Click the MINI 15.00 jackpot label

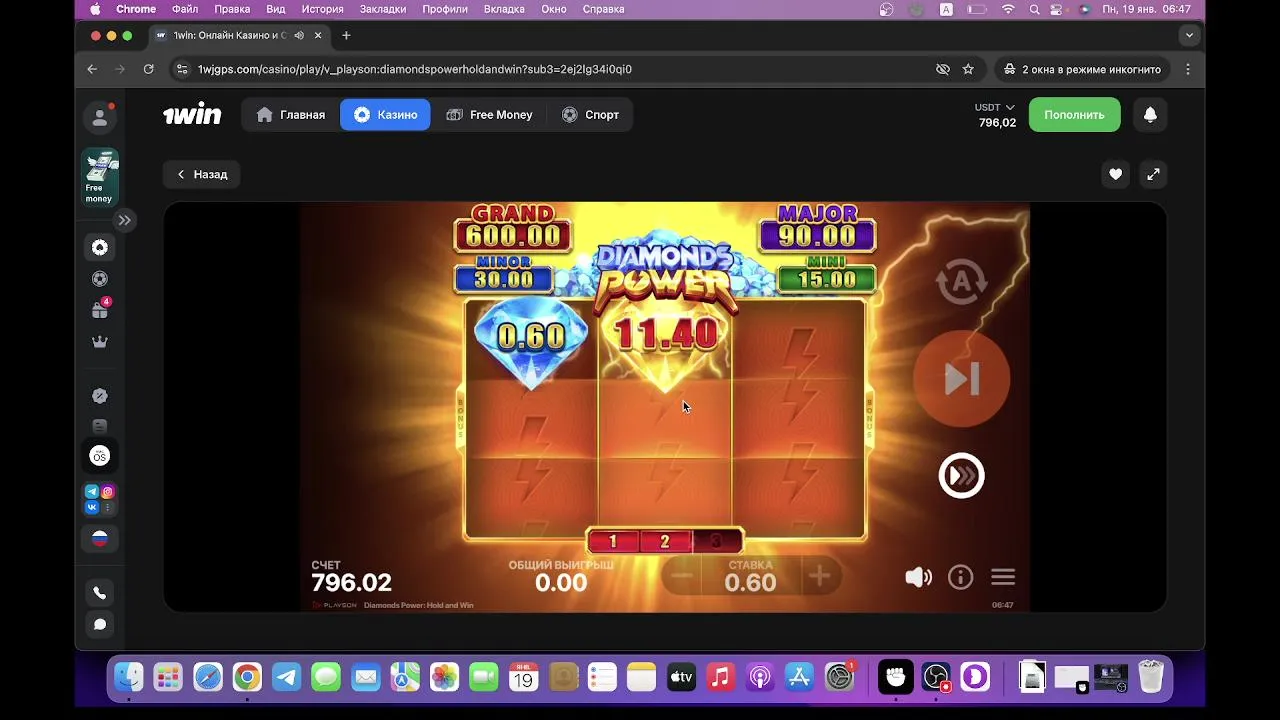click(x=826, y=274)
